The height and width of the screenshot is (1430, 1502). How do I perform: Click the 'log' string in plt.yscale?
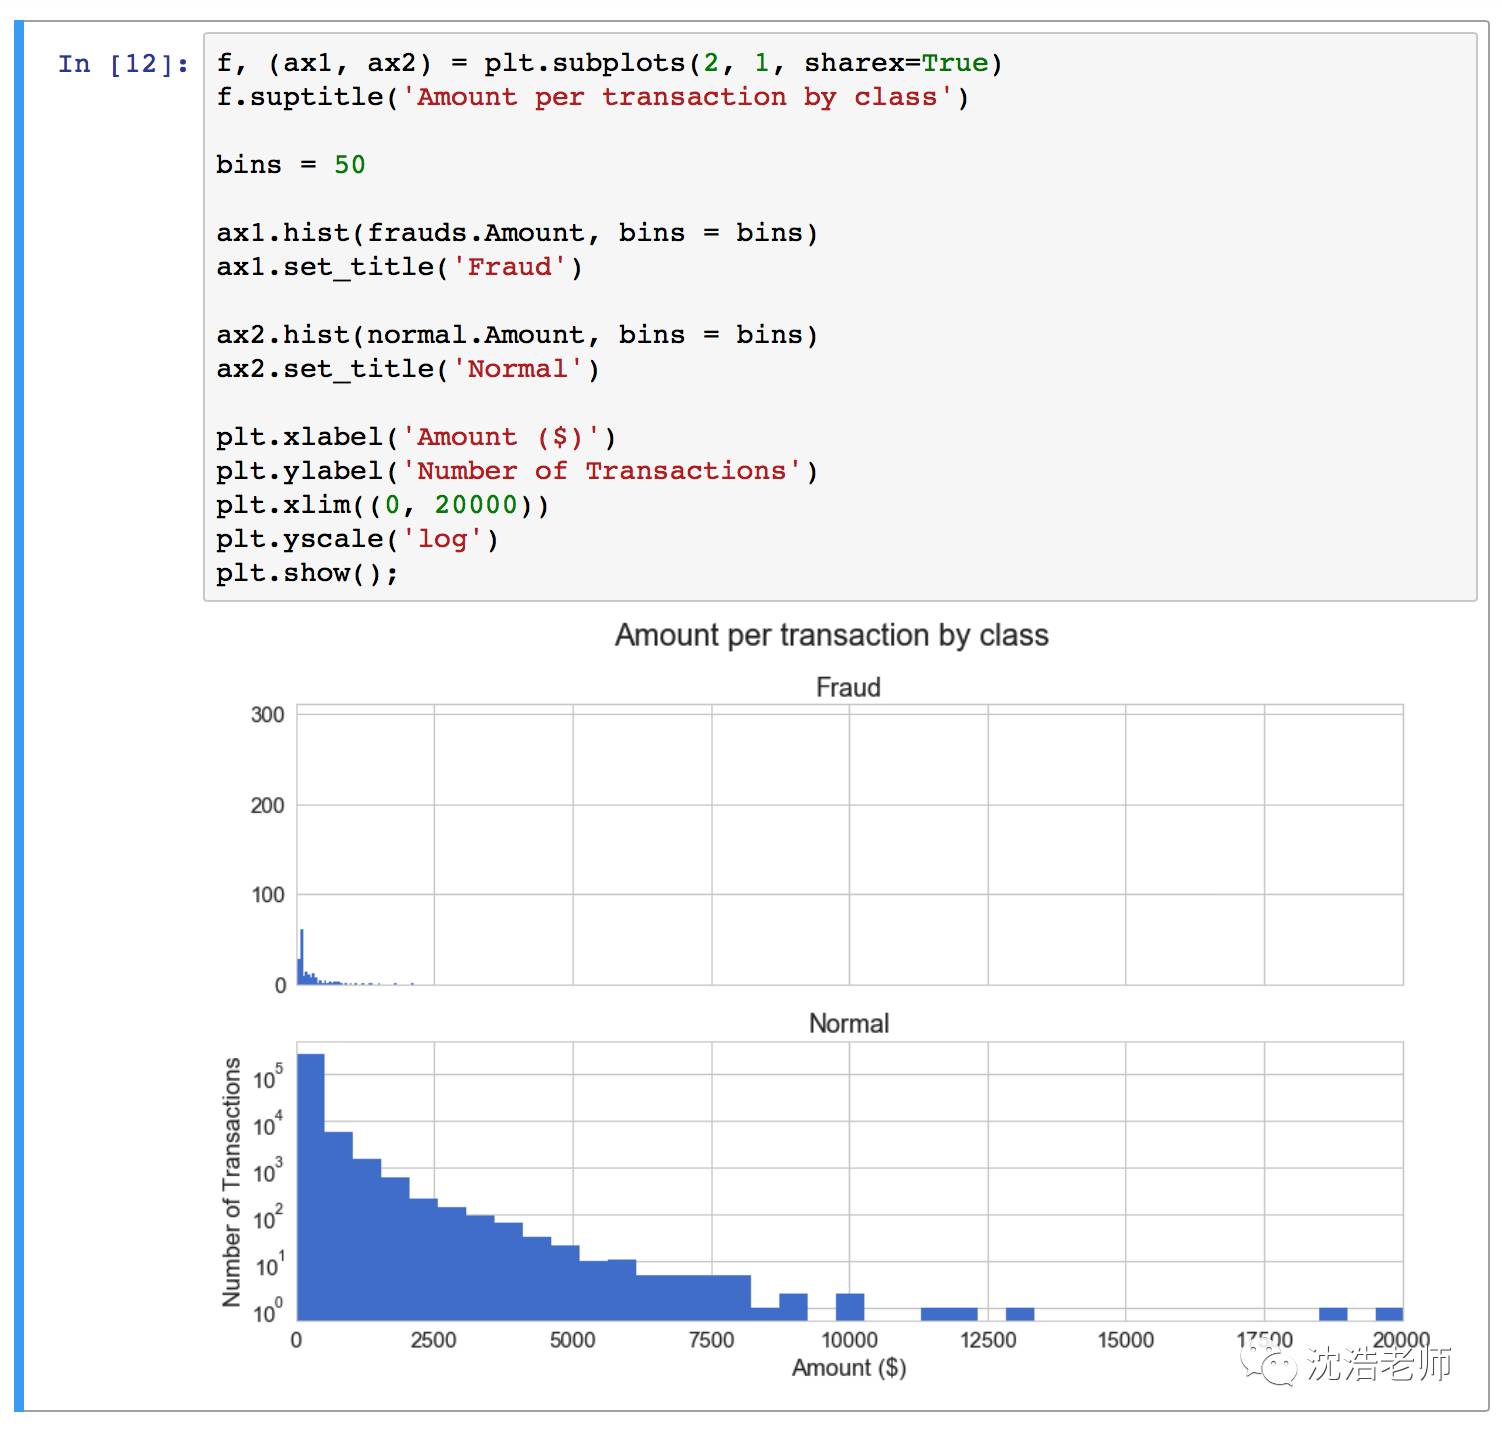click(442, 539)
